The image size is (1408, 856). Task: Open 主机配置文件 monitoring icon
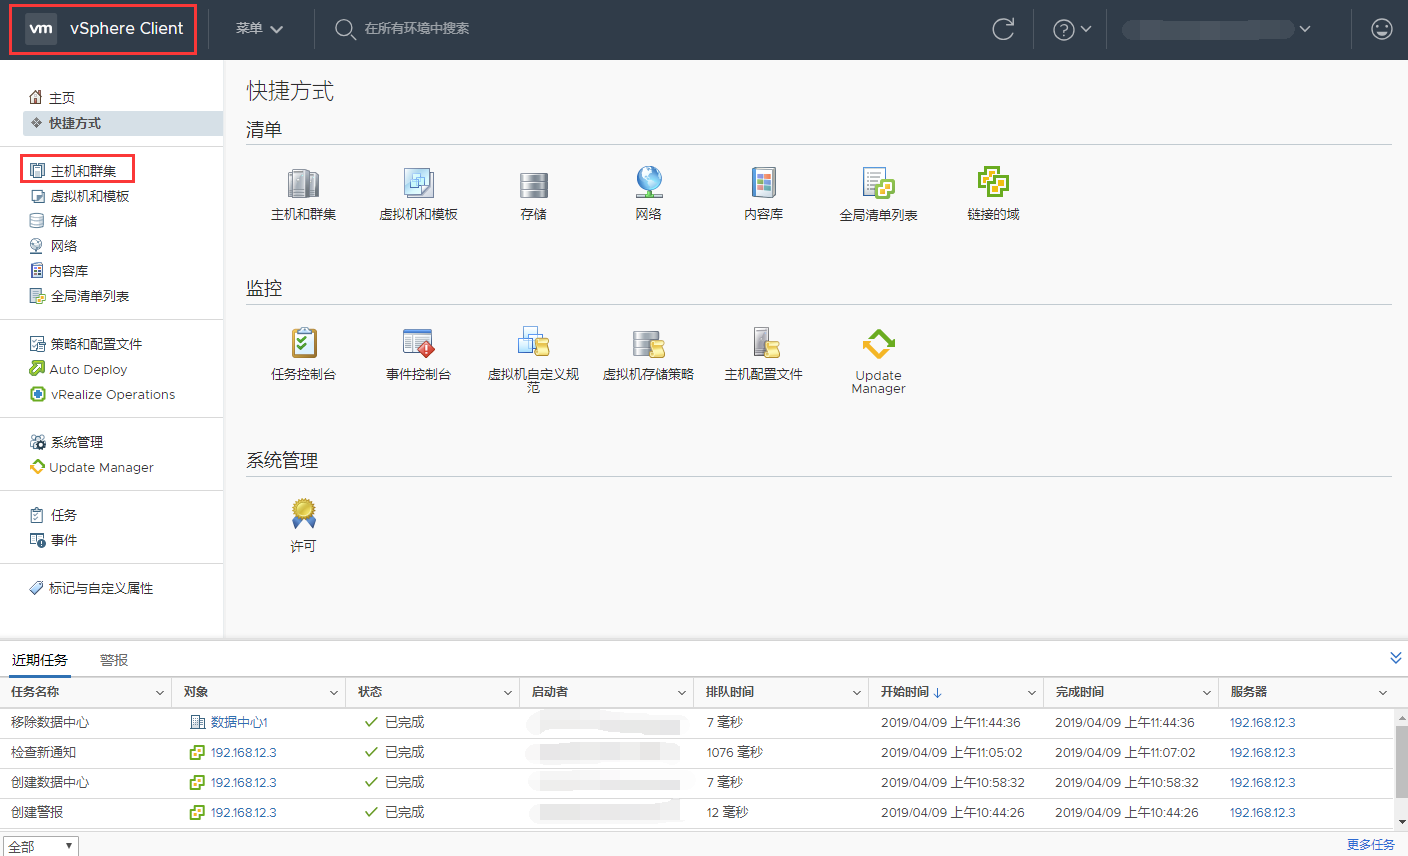pos(766,343)
